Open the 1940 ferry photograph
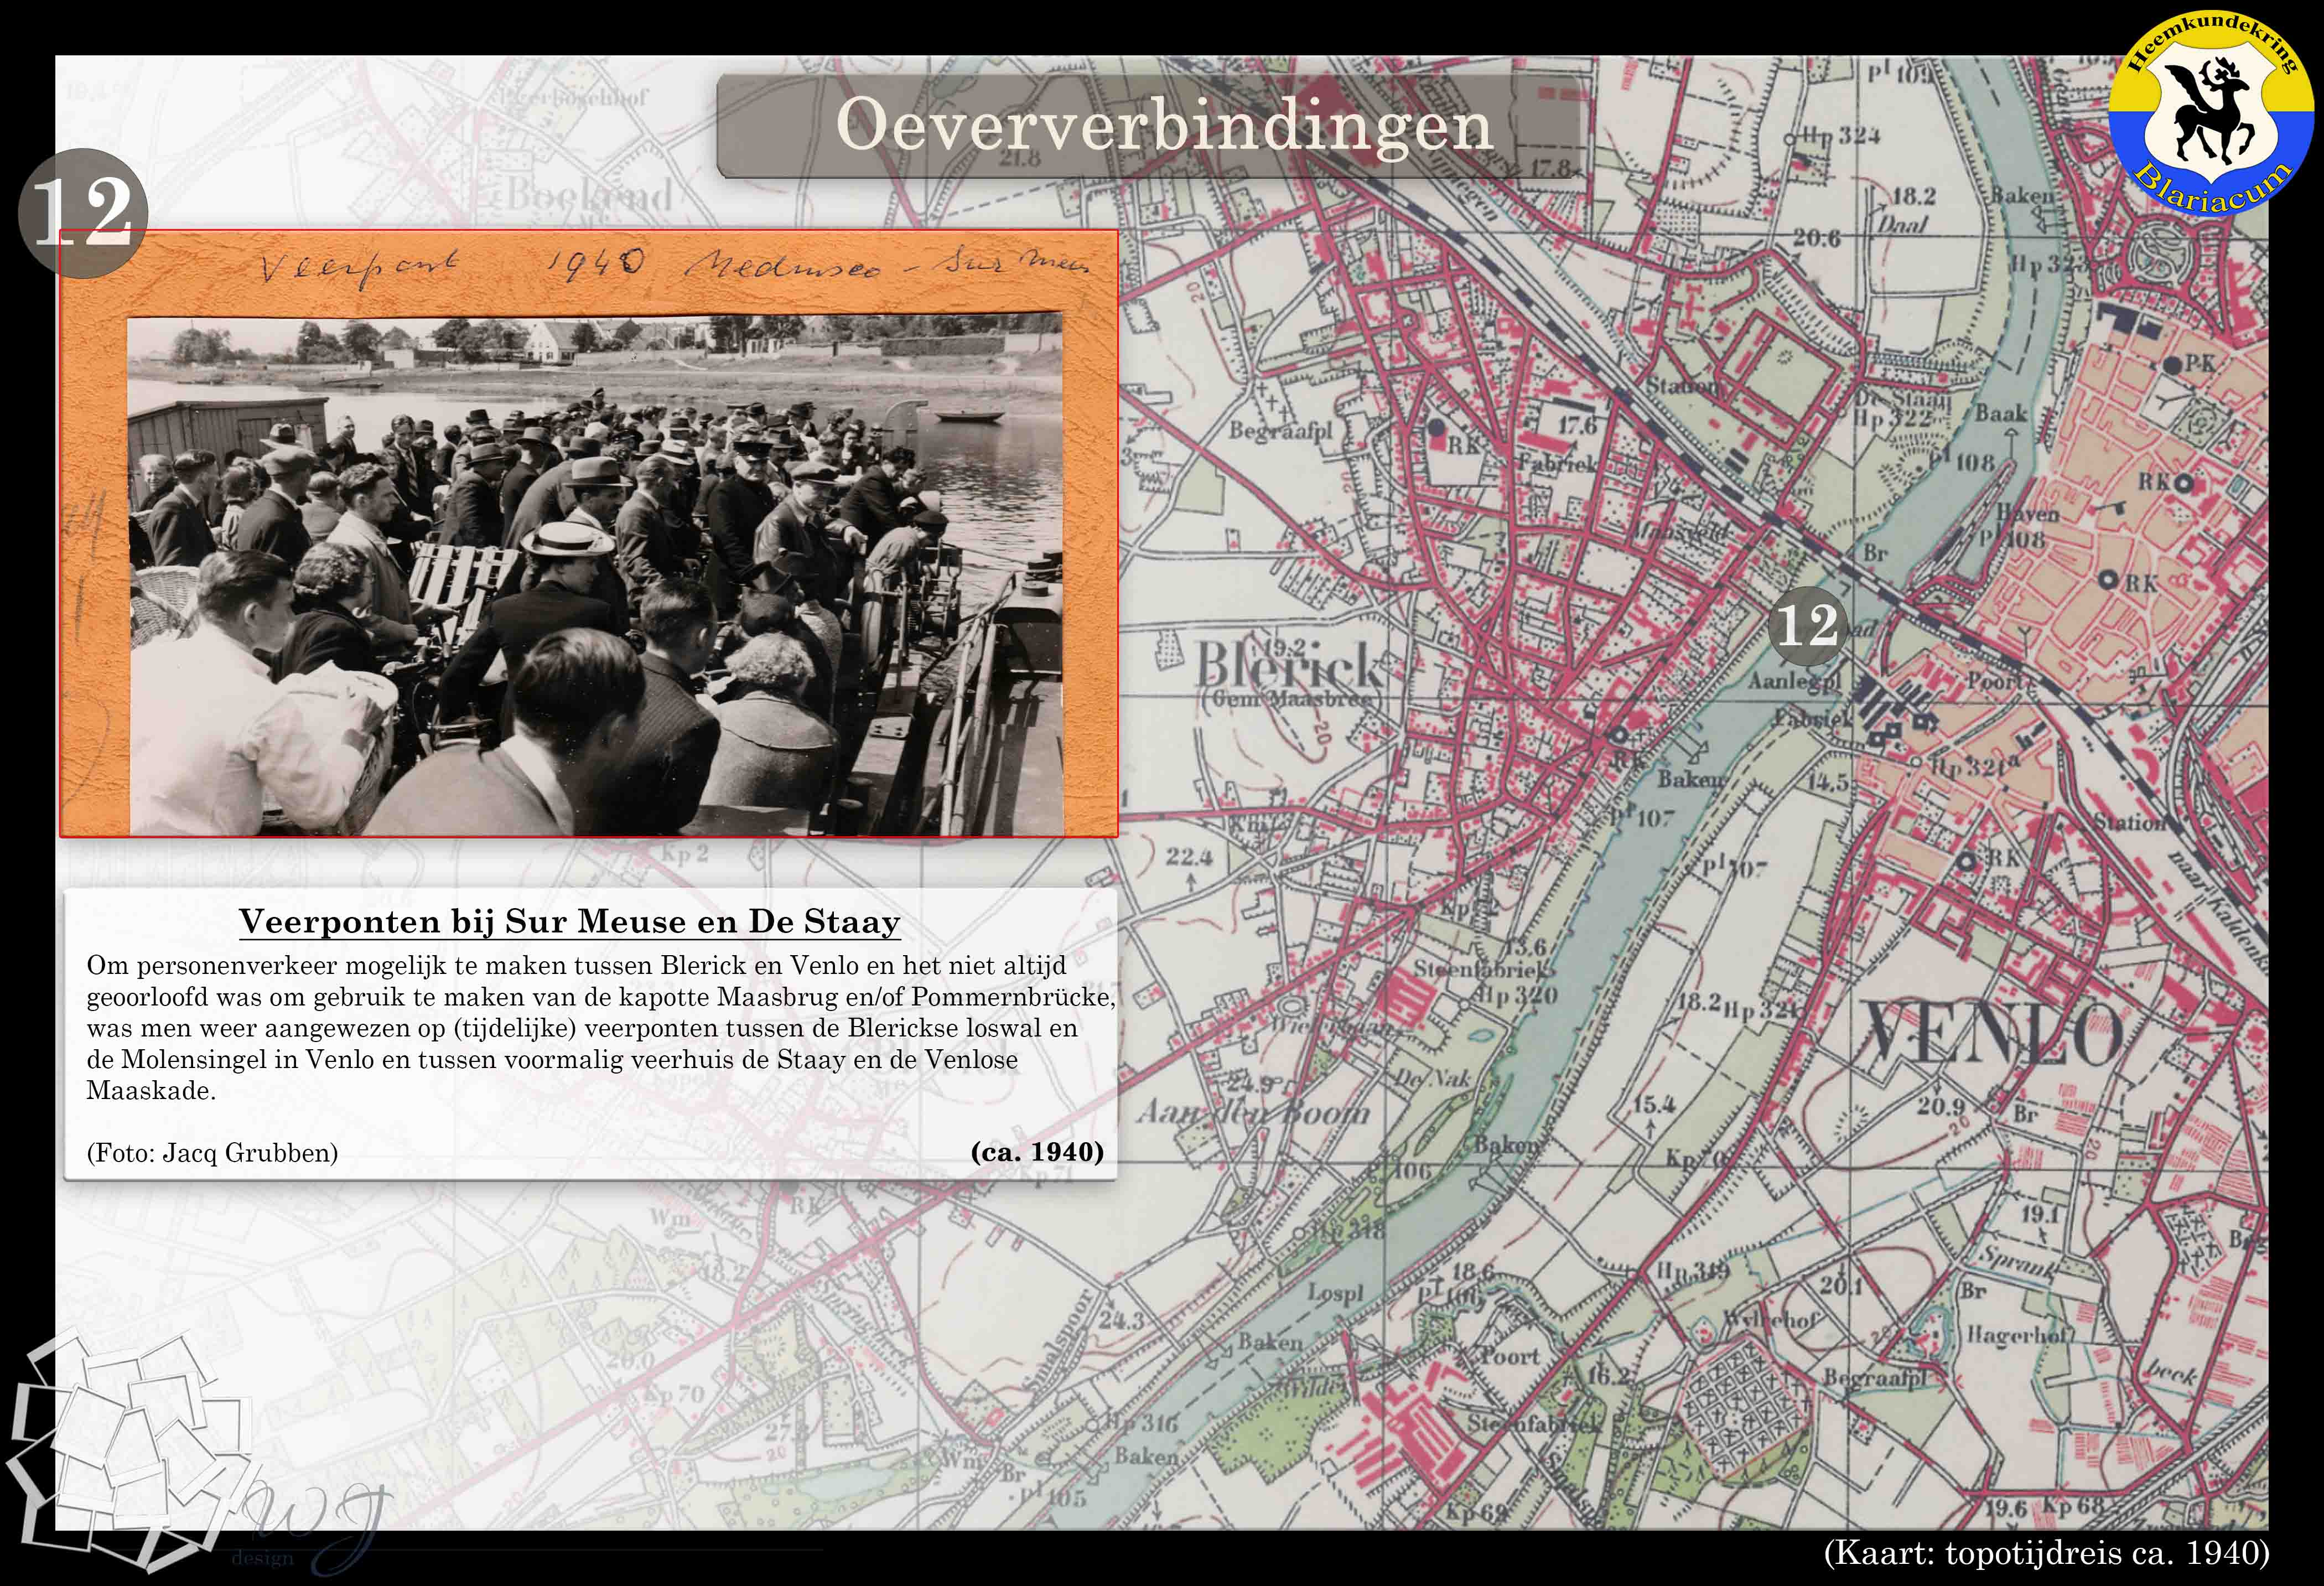This screenshot has height=1586, width=2324. (596, 575)
